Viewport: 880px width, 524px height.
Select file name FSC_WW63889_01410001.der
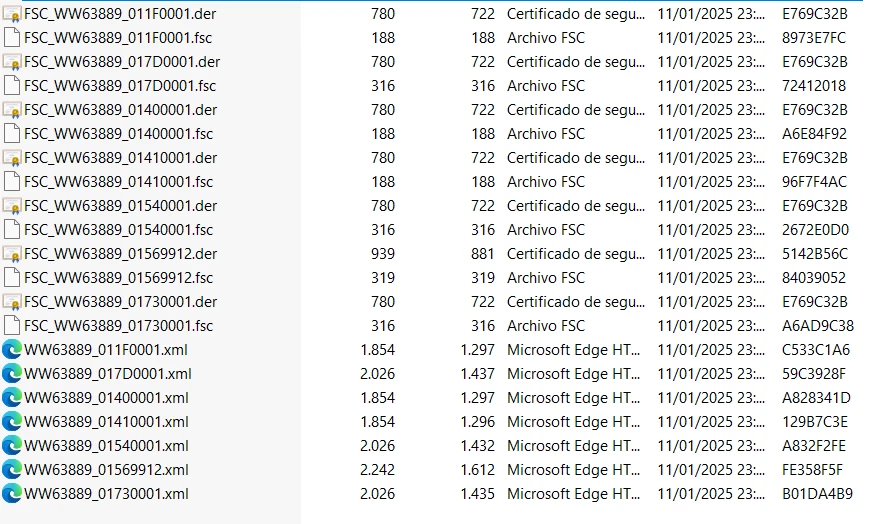pyautogui.click(x=121, y=158)
